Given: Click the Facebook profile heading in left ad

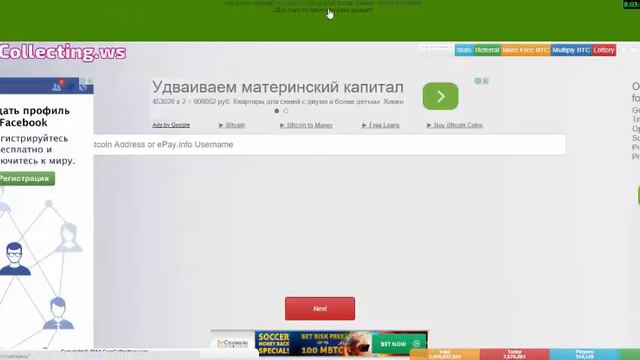Looking at the screenshot, I should [x=35, y=116].
